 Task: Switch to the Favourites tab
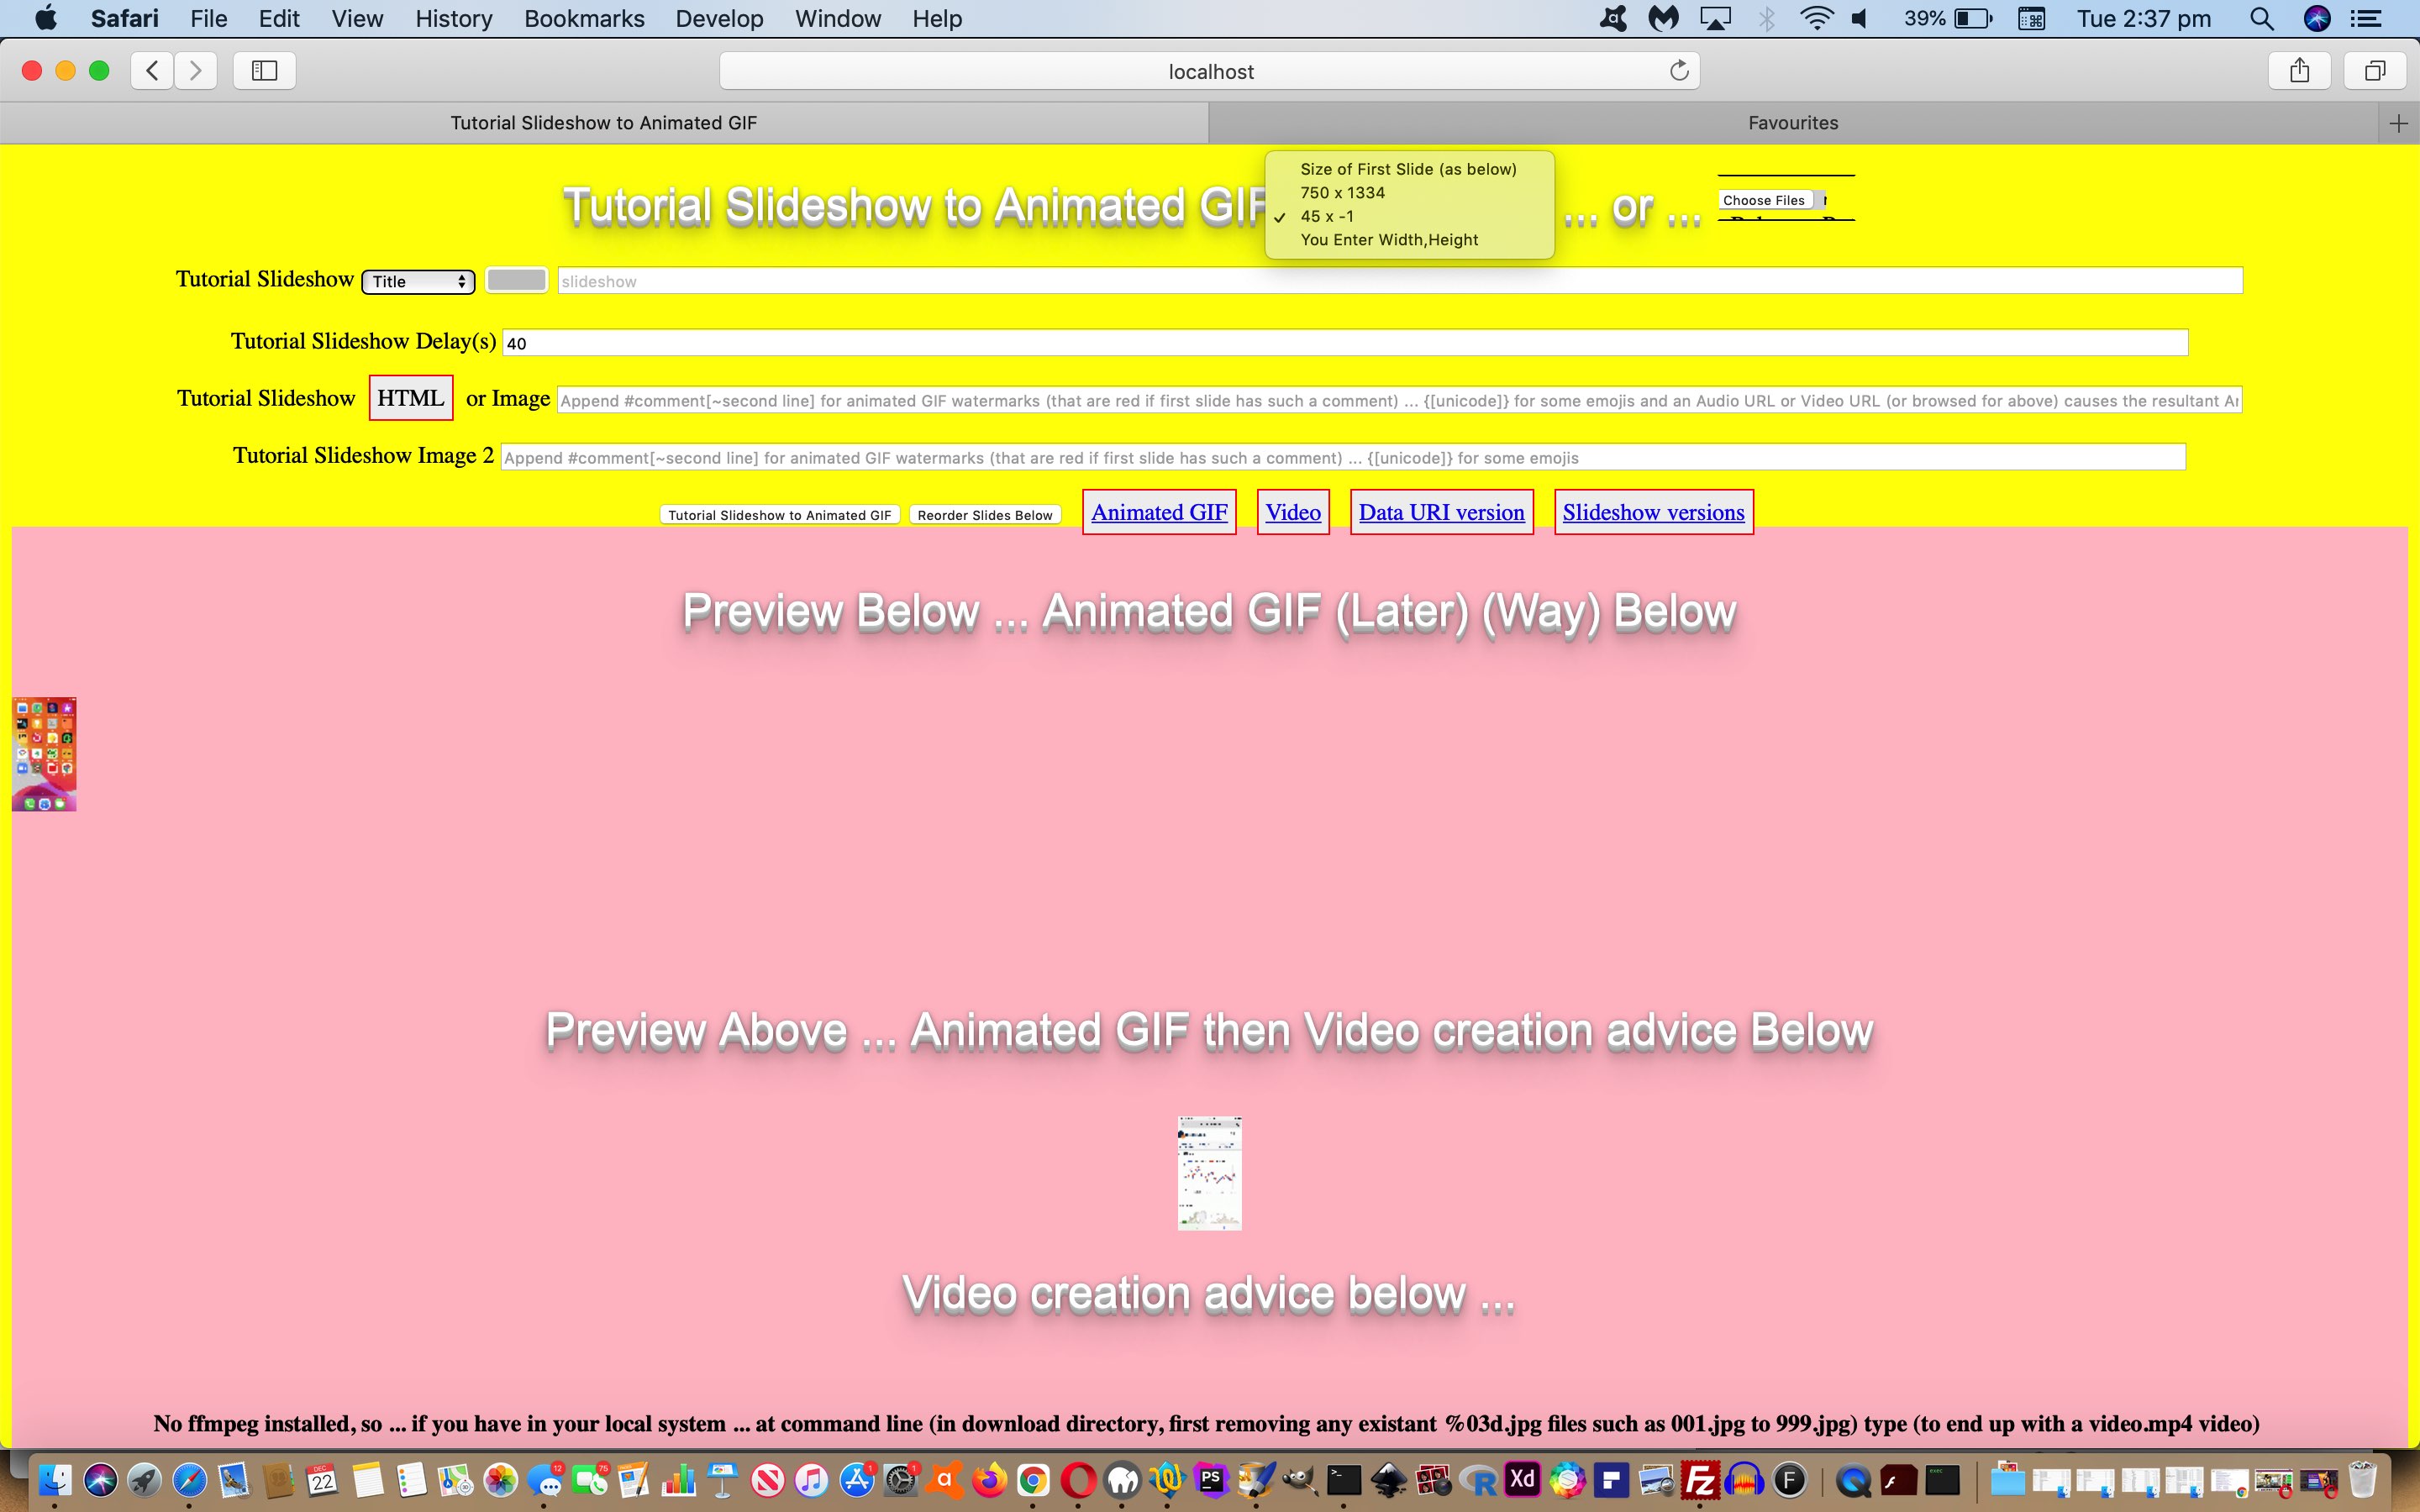[x=1792, y=123]
